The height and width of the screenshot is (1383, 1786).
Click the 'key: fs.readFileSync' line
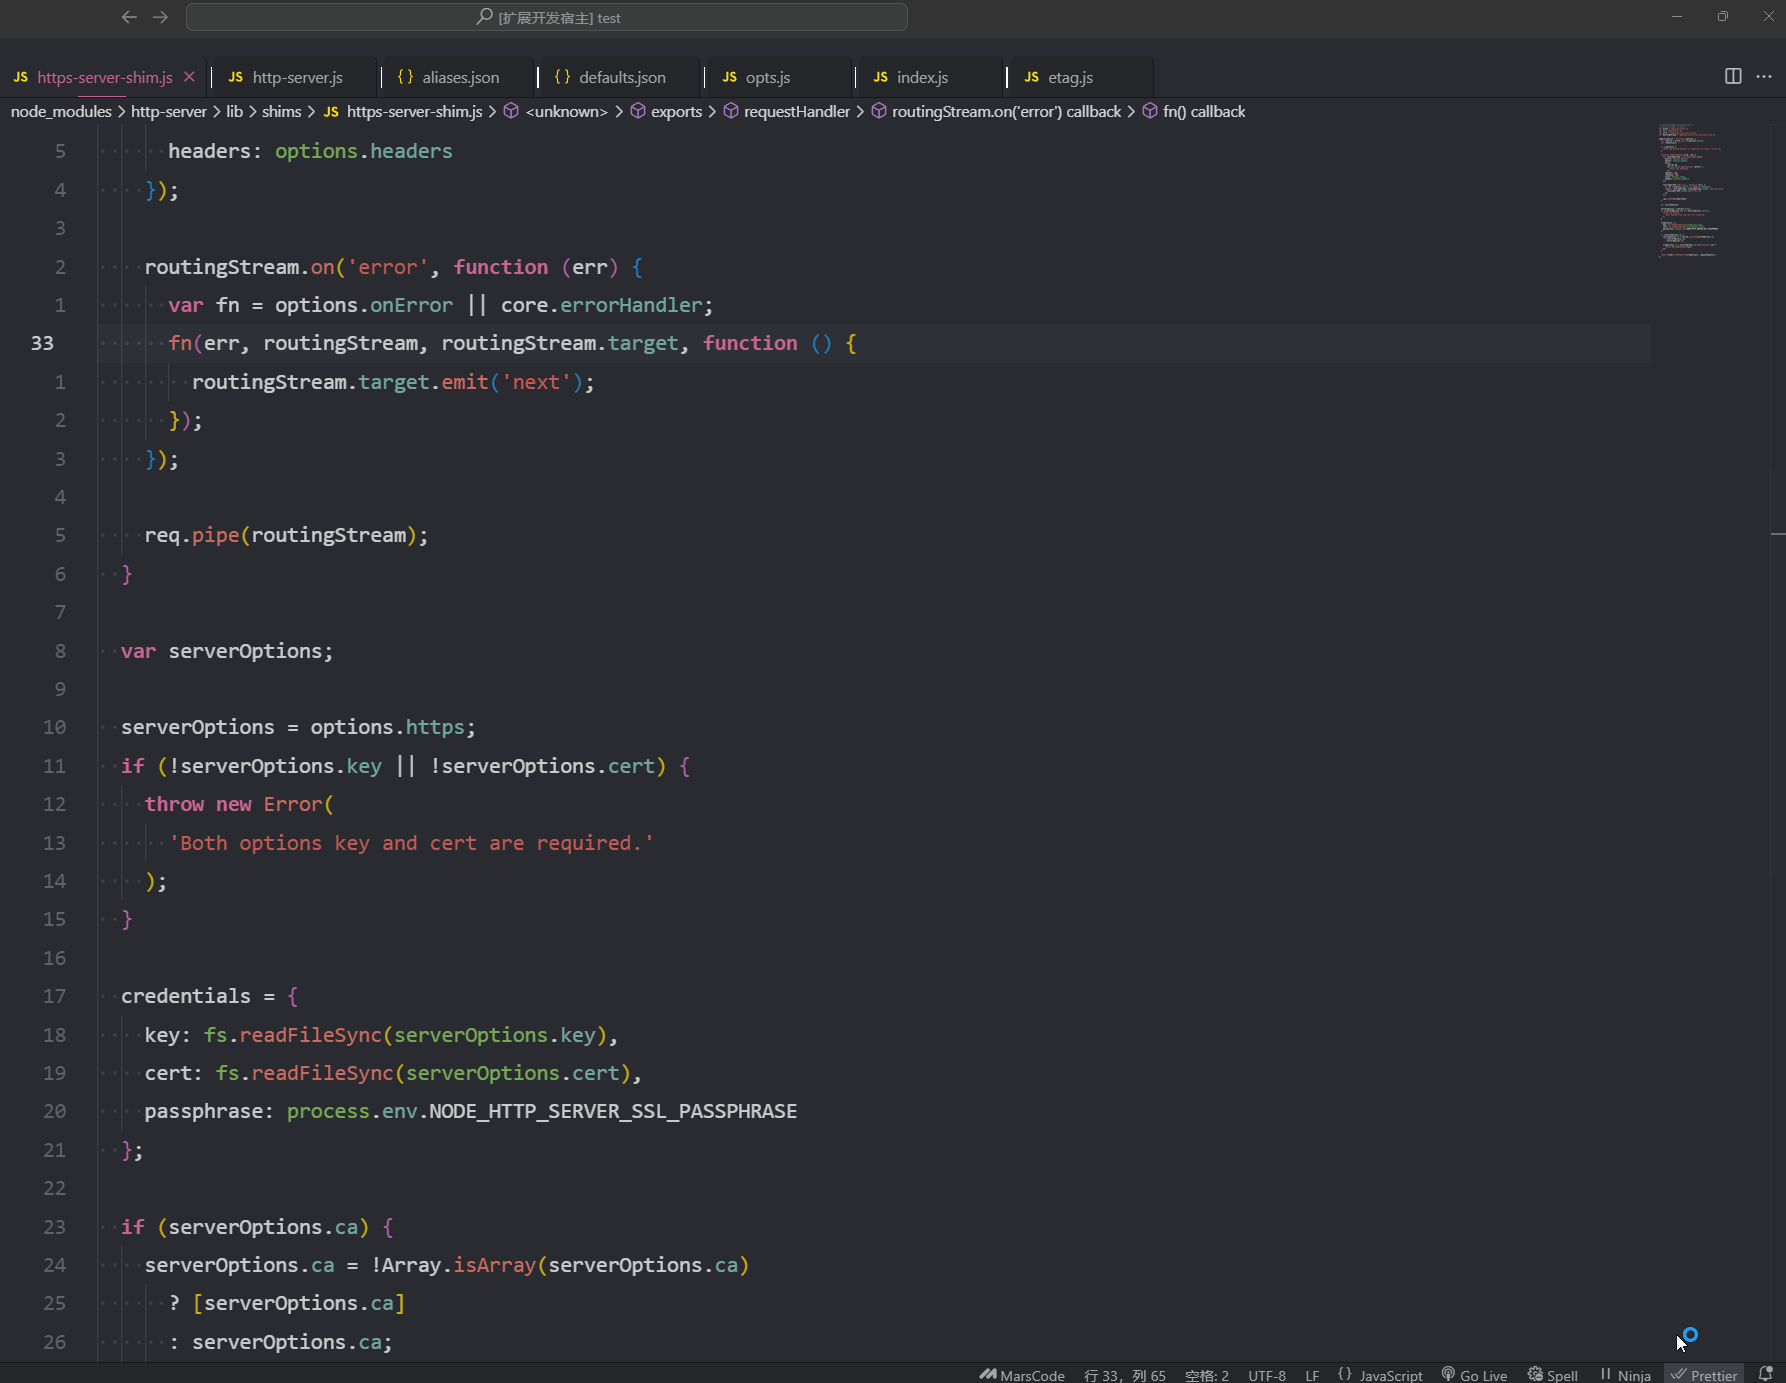click(381, 1035)
